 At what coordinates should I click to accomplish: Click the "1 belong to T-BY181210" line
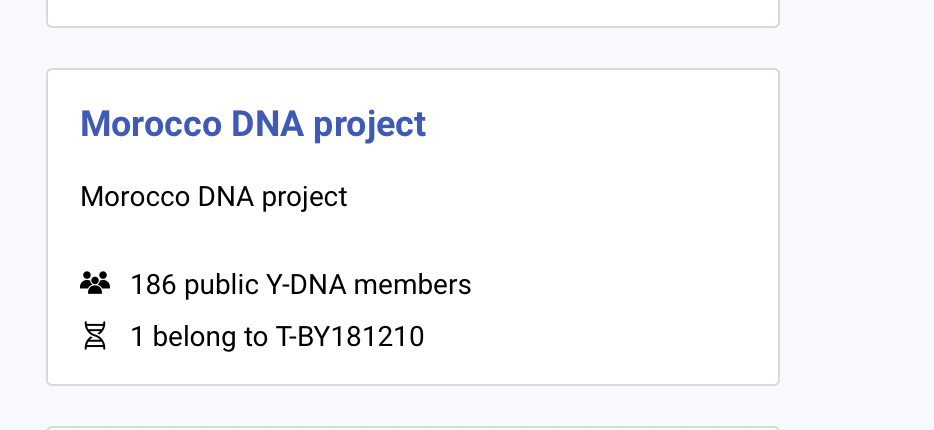click(x=277, y=337)
